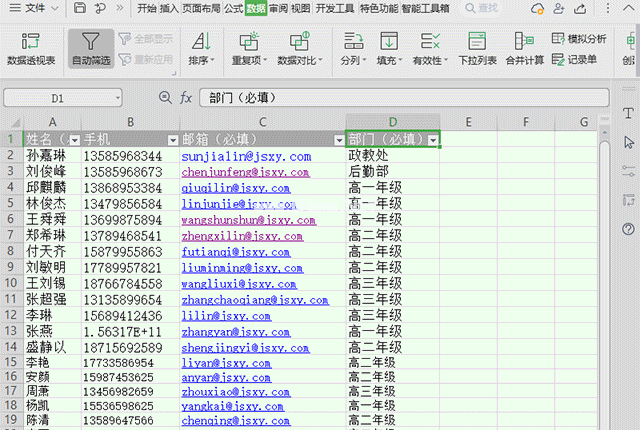This screenshot has width=640, height=430.
Task: Click 全部显示 show all filter icon
Action: point(125,39)
